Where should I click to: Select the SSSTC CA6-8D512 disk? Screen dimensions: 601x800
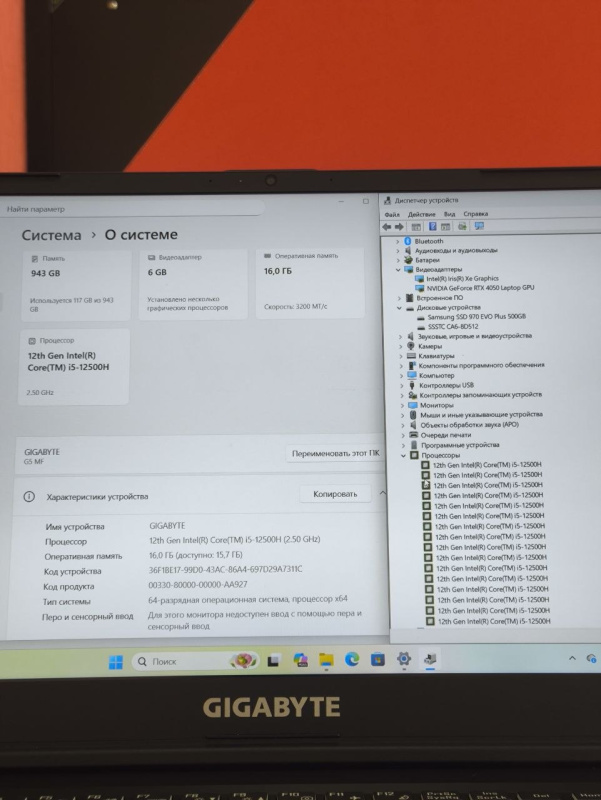tap(453, 327)
